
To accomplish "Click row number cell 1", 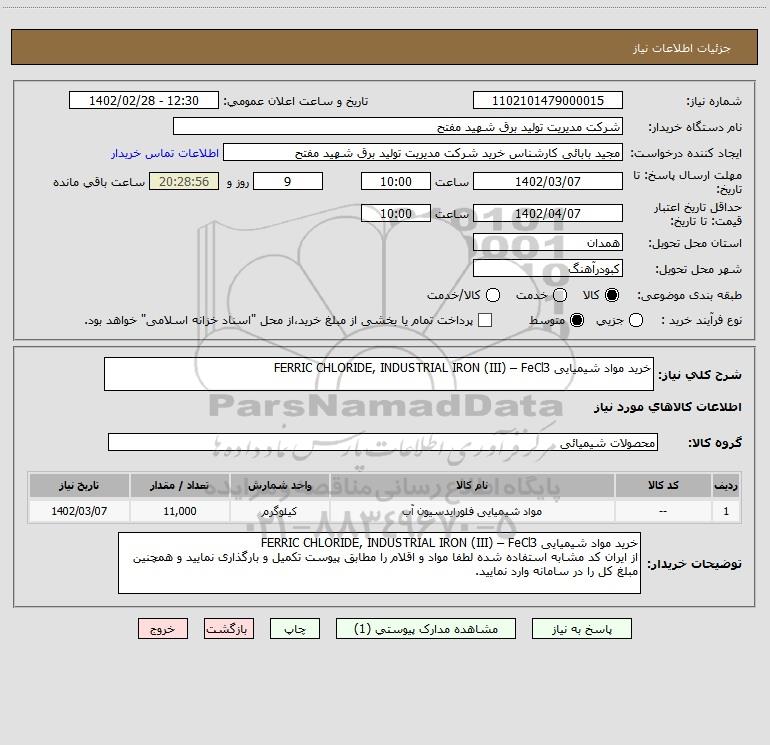I will (726, 511).
